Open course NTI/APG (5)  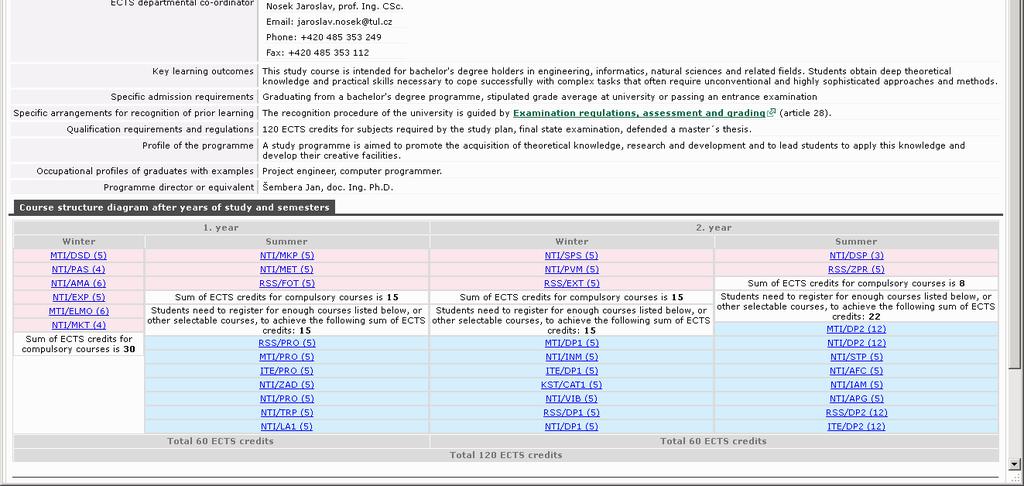point(856,398)
